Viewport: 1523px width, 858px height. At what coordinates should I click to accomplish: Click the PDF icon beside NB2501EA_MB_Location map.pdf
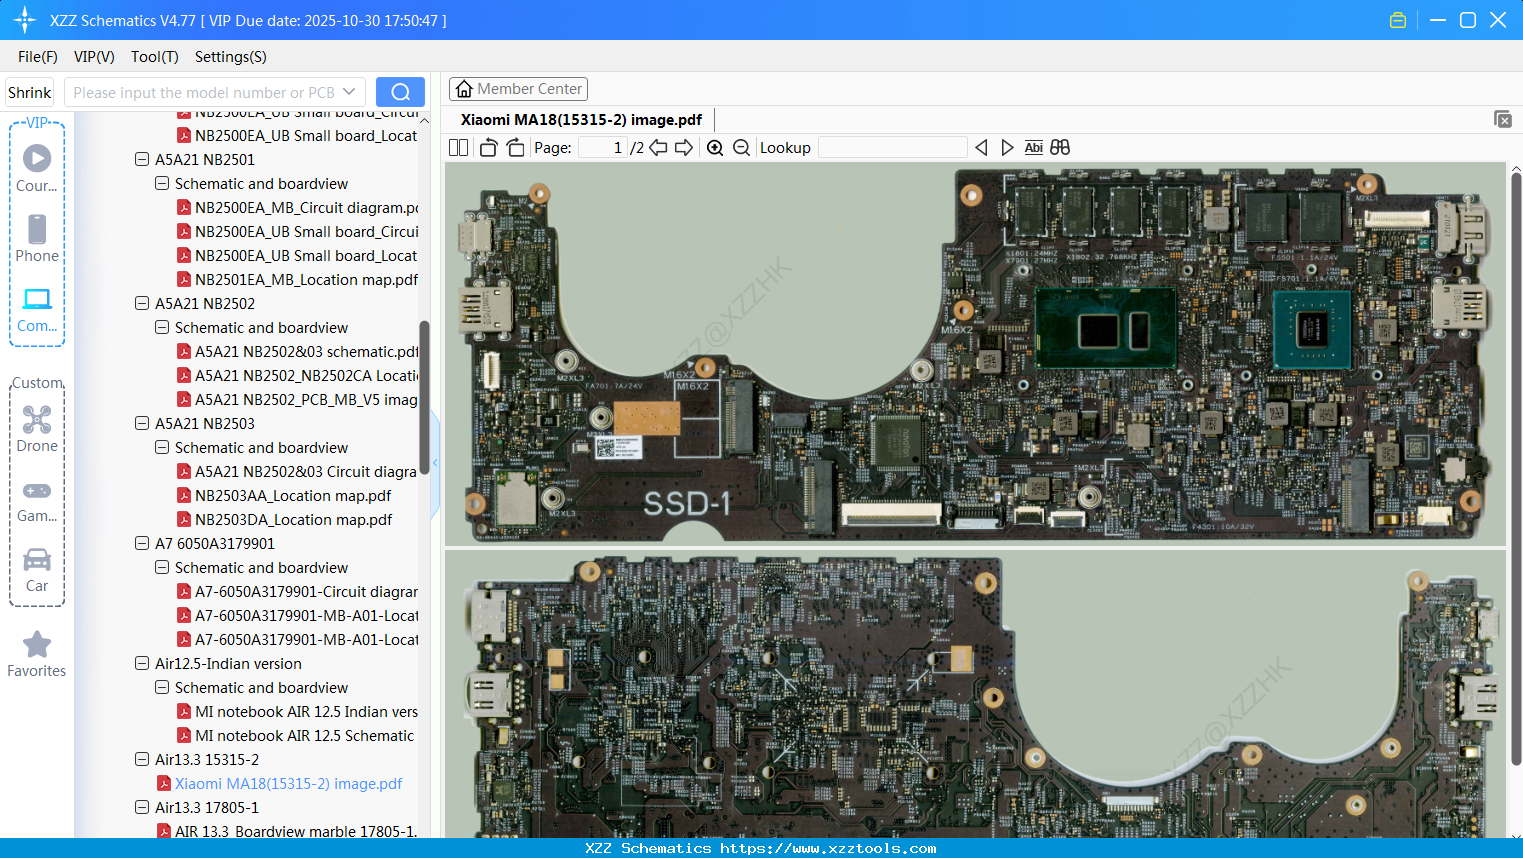tap(184, 280)
